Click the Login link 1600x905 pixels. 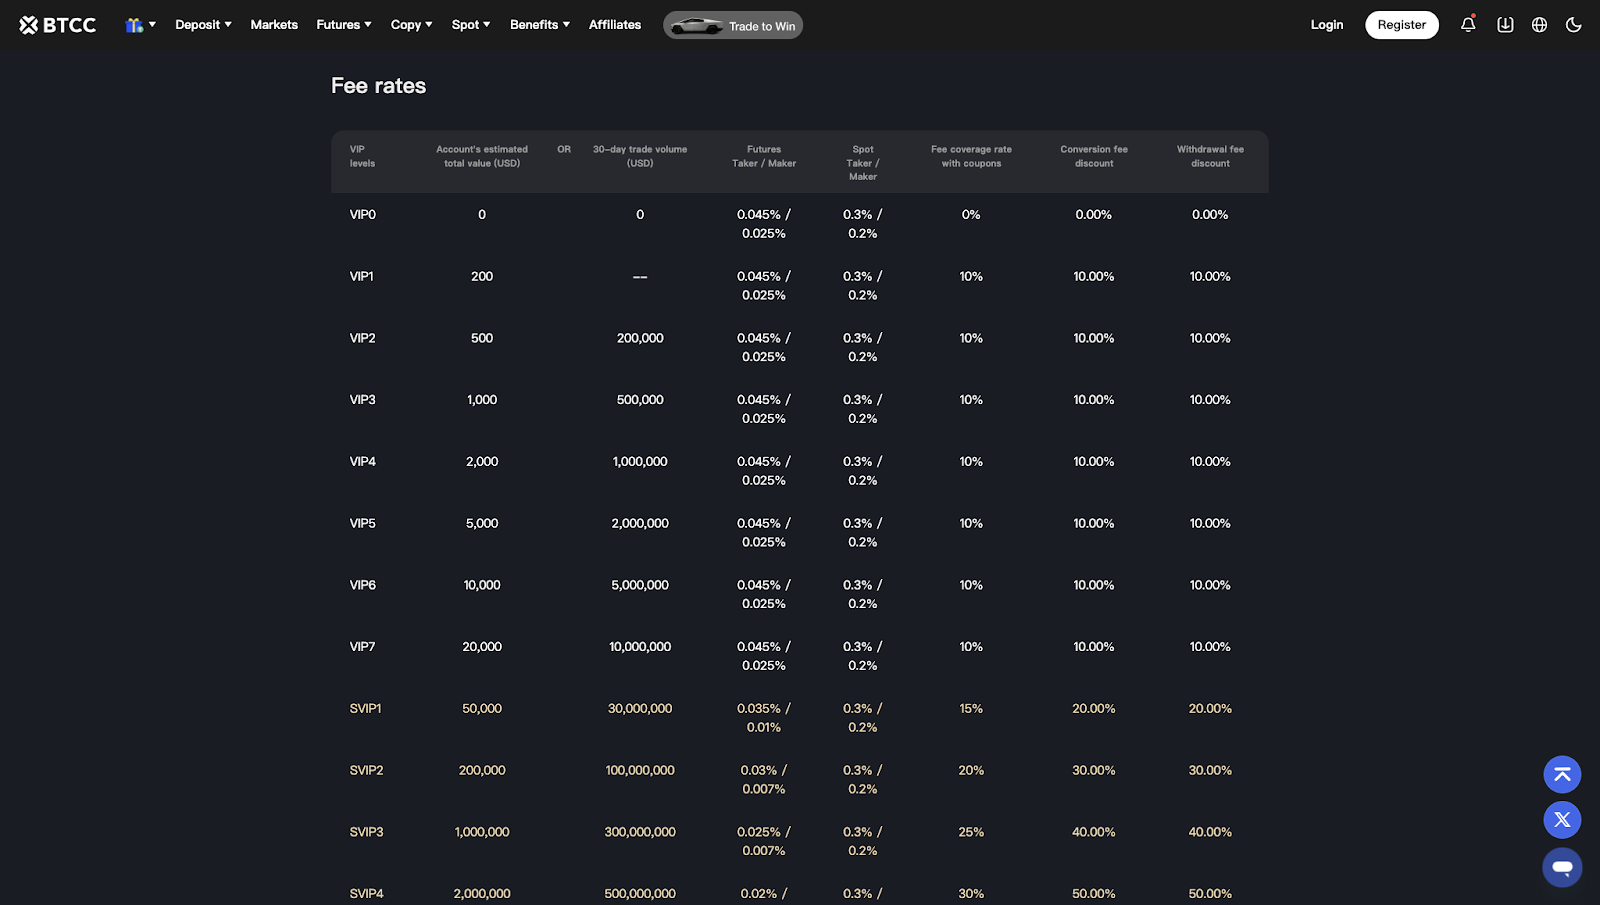[1327, 25]
